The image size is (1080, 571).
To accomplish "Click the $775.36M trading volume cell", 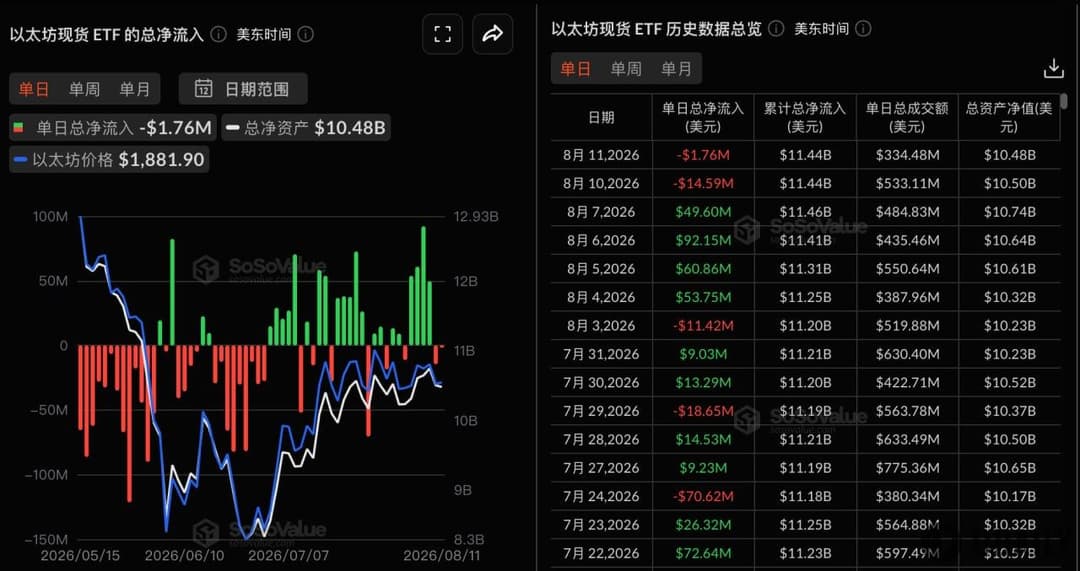I will coord(907,468).
